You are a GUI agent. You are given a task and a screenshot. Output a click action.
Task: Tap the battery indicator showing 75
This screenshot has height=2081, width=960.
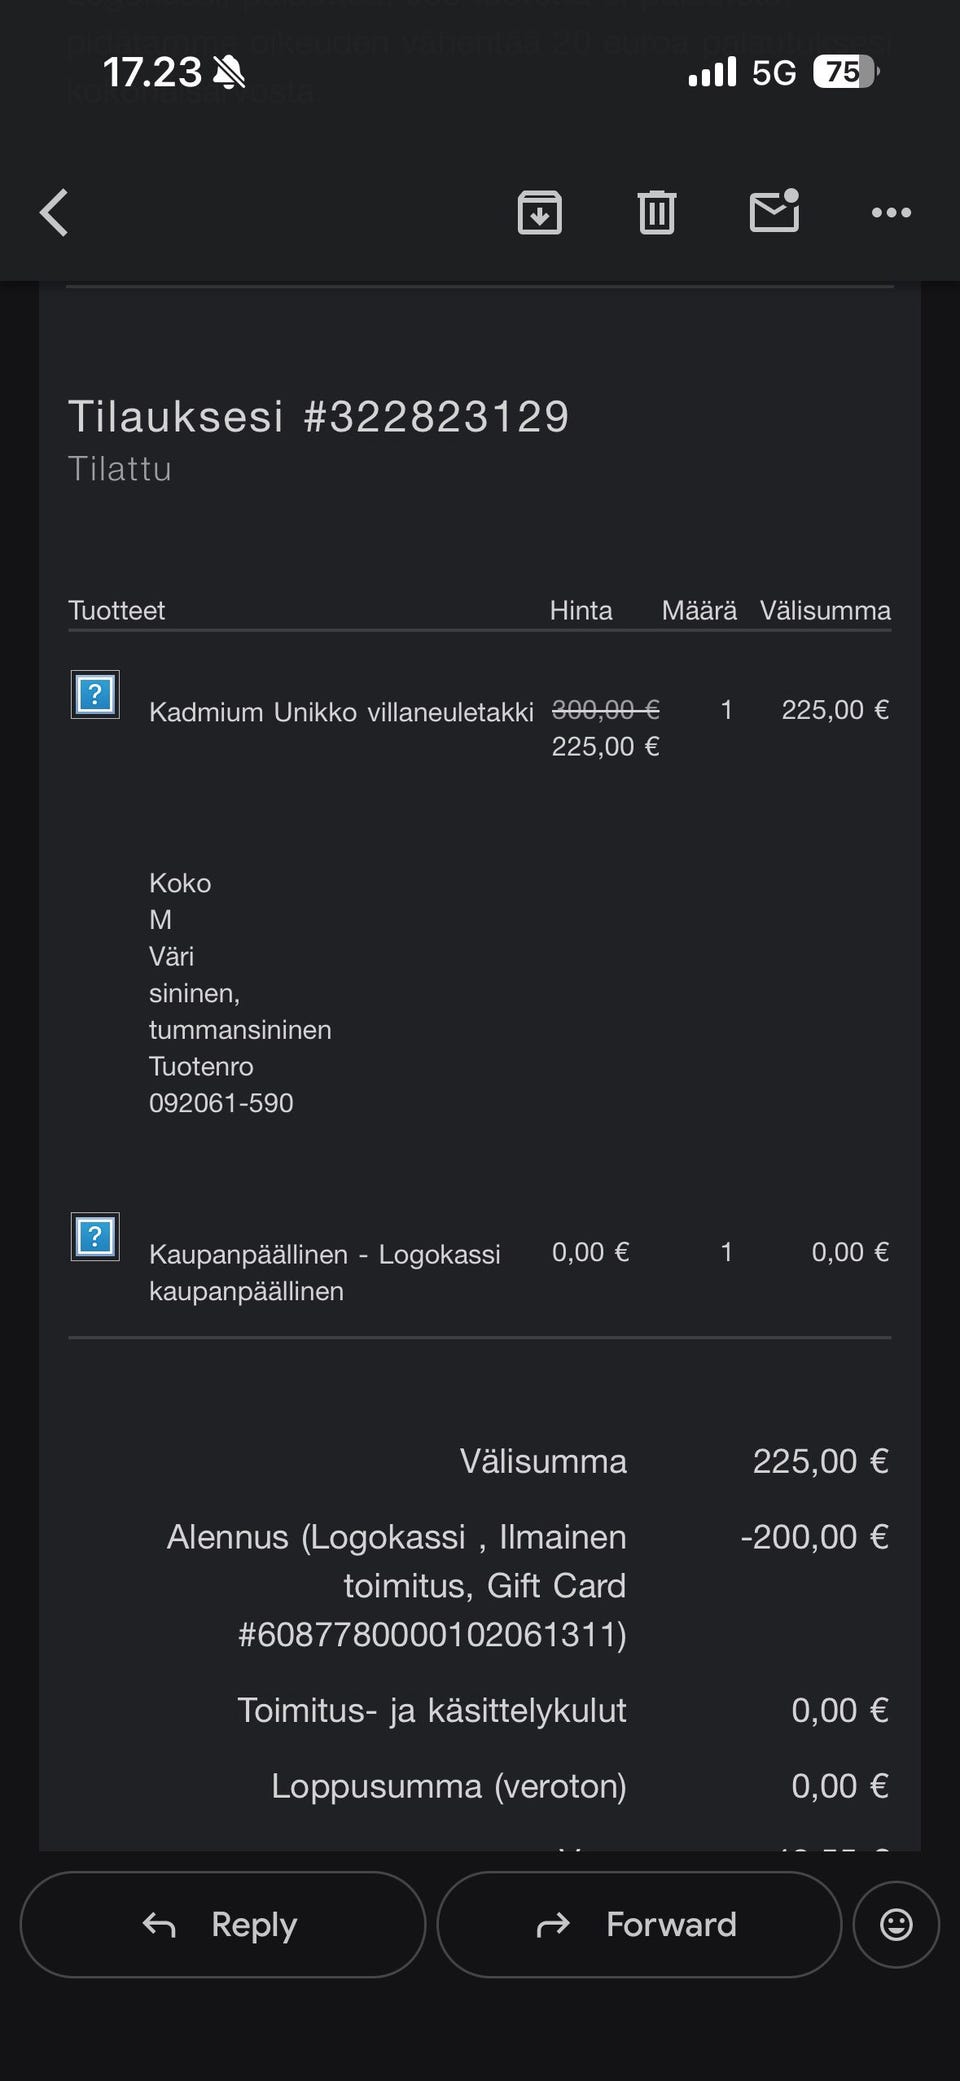(x=845, y=72)
